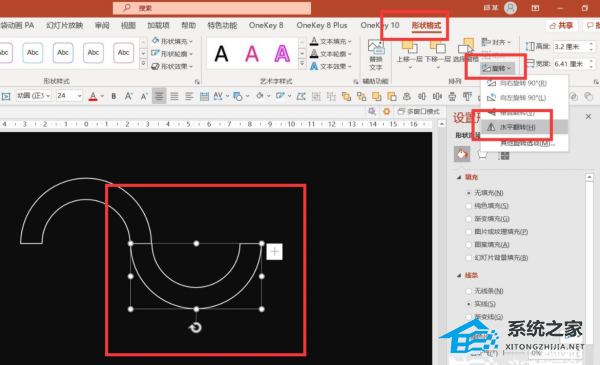Select Picture or texture fill (图片或纹理填充)

pyautogui.click(x=468, y=232)
